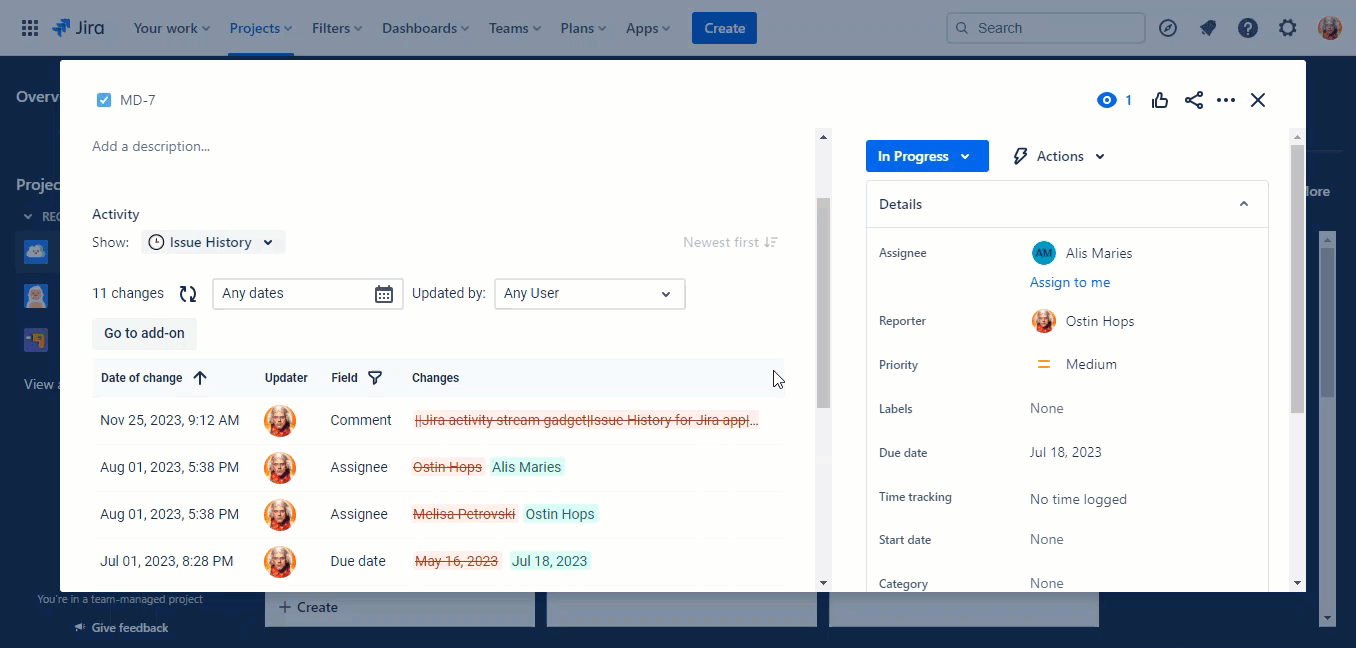Close the MD-7 issue dialog
Screen dimensions: 1356x648
(x=1258, y=100)
